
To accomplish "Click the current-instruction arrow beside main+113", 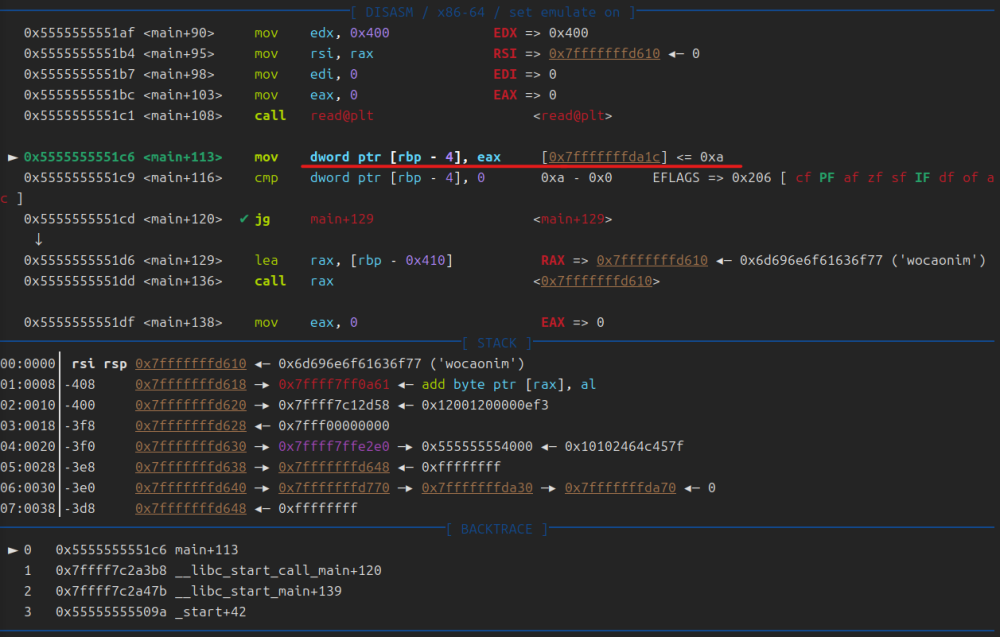I will tap(13, 157).
